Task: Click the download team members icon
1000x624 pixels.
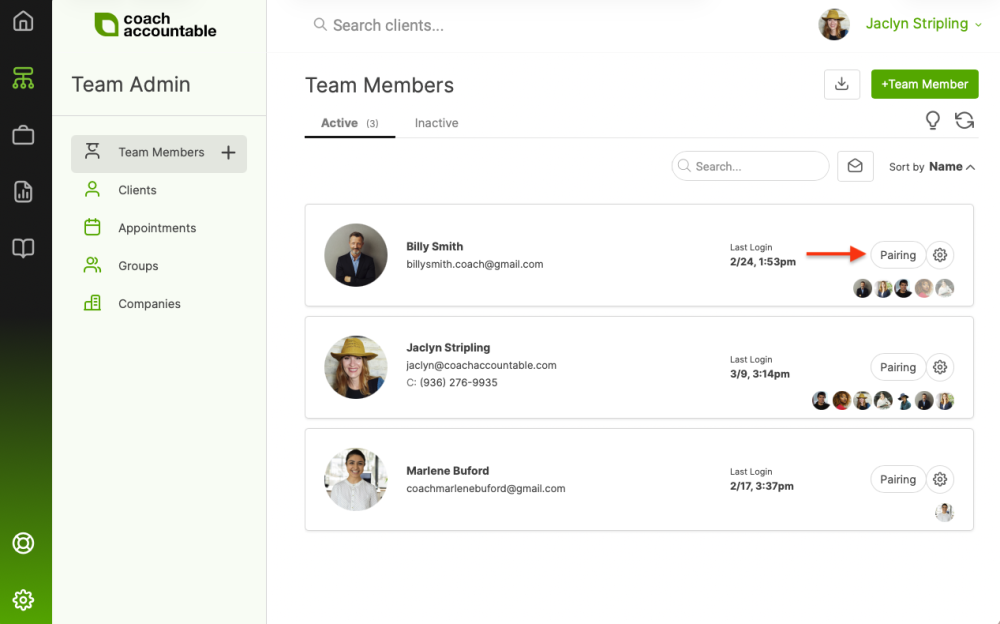Action: 841,85
